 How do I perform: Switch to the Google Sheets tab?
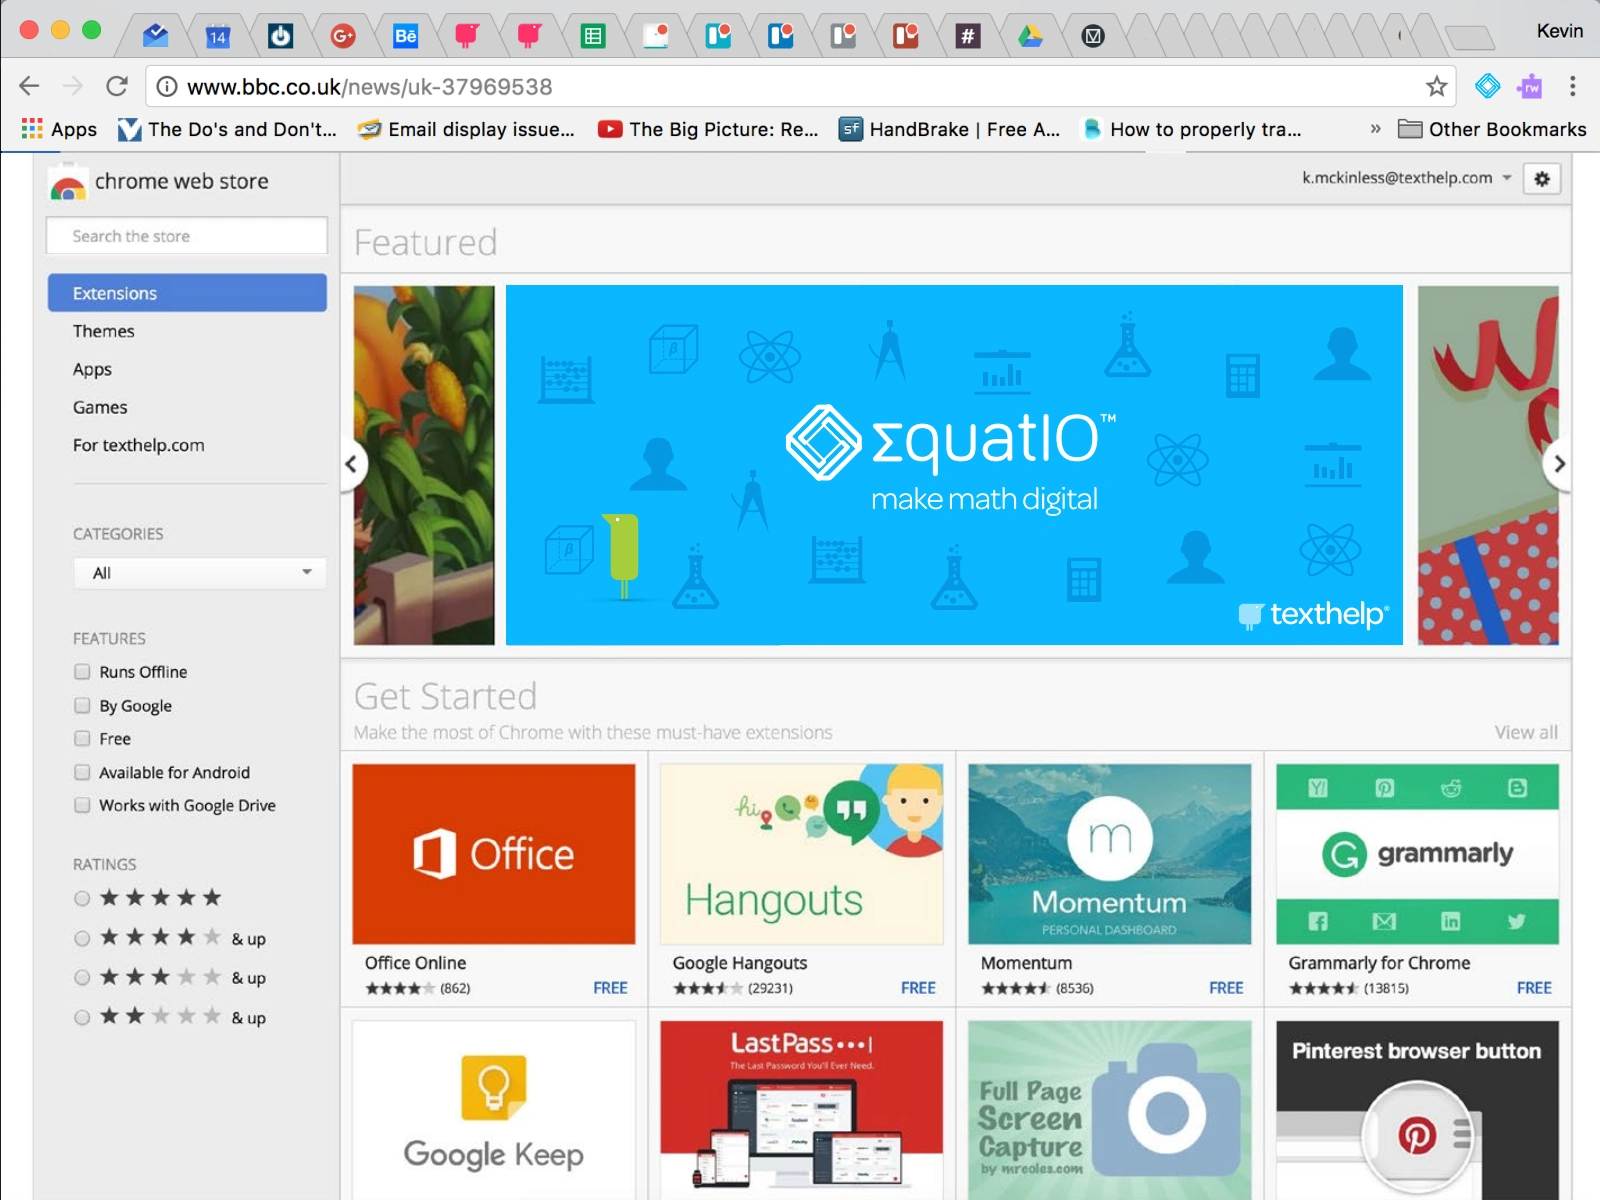593,37
